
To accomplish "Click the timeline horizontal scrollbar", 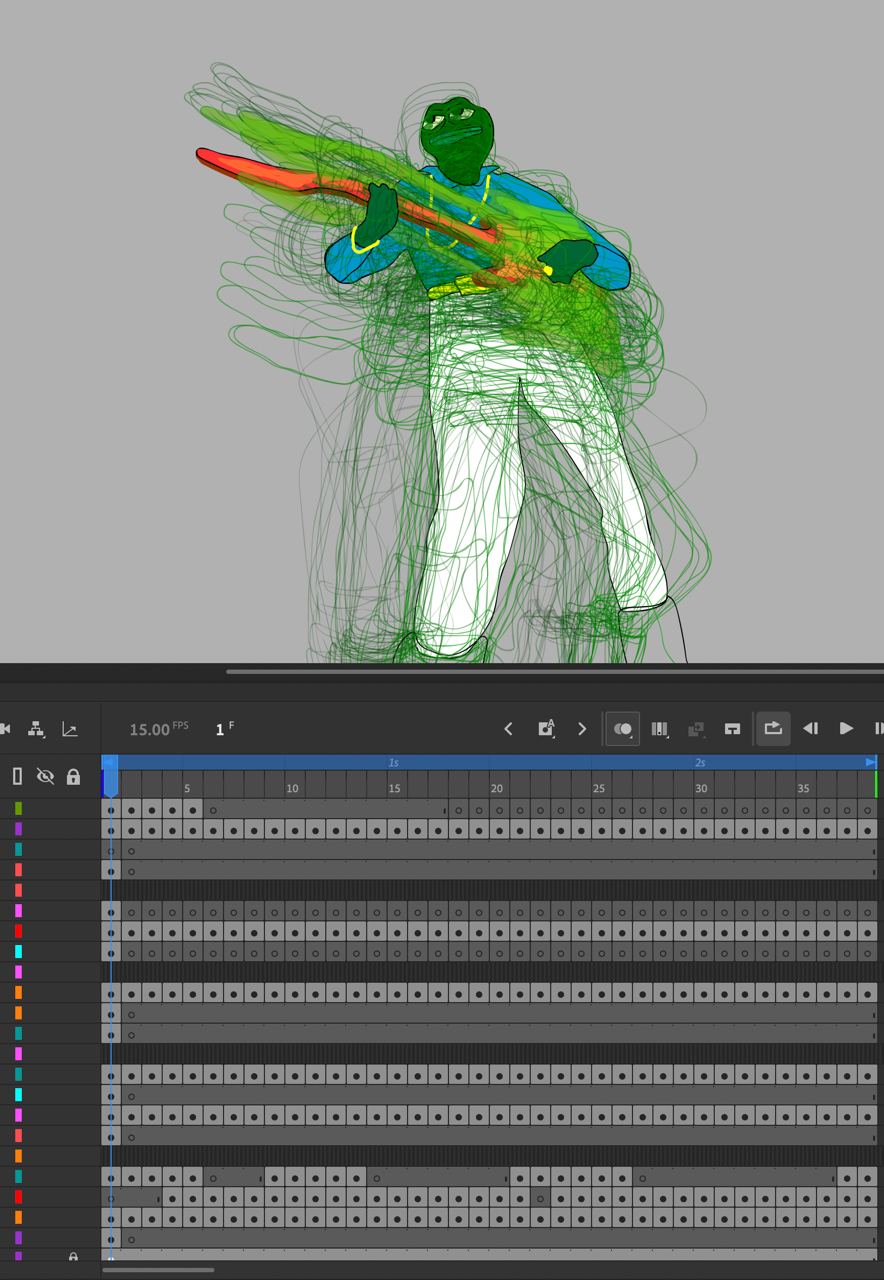I will point(158,1270).
